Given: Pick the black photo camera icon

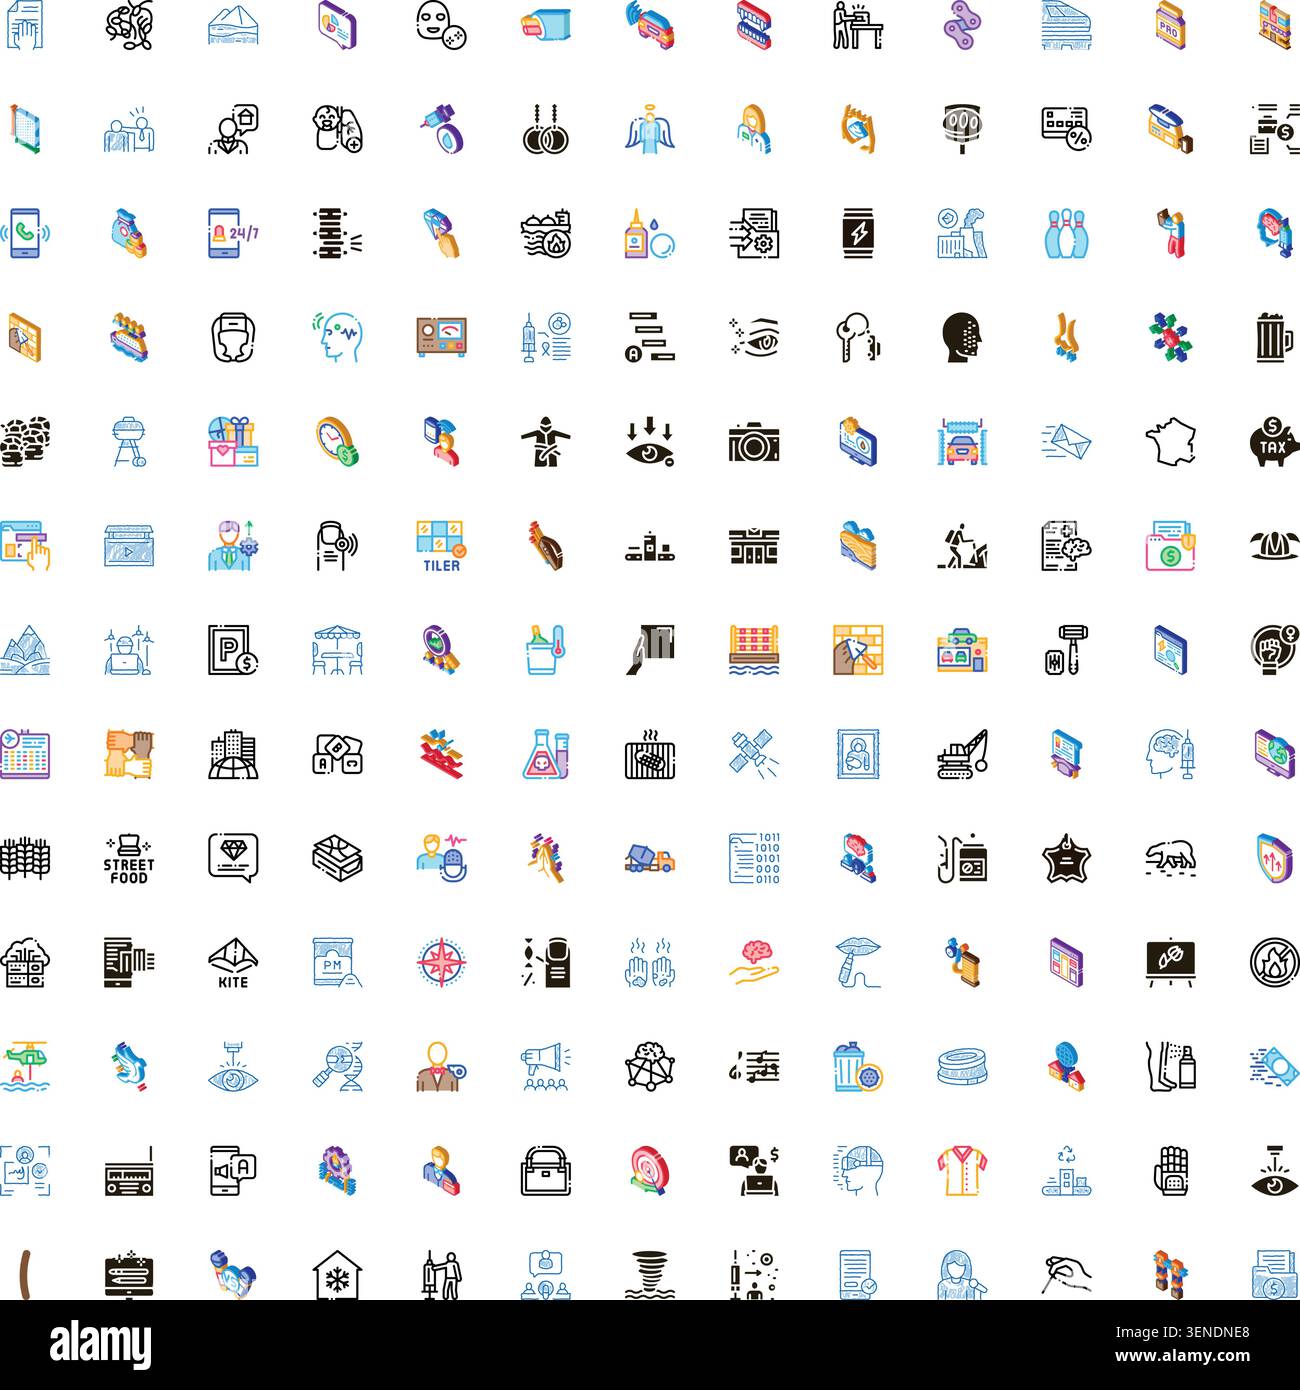Looking at the screenshot, I should [x=754, y=442].
